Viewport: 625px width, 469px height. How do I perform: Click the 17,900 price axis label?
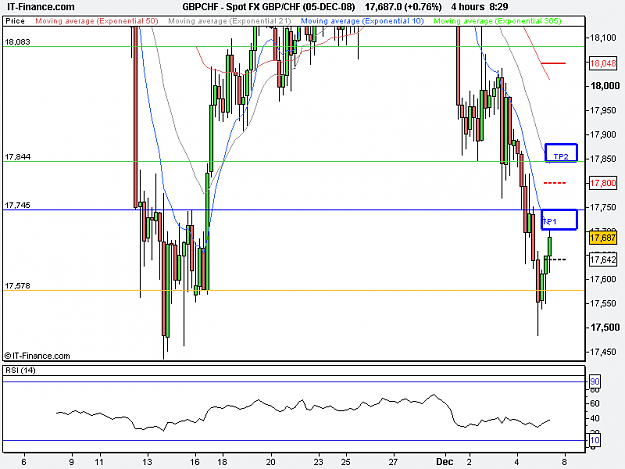pos(603,134)
